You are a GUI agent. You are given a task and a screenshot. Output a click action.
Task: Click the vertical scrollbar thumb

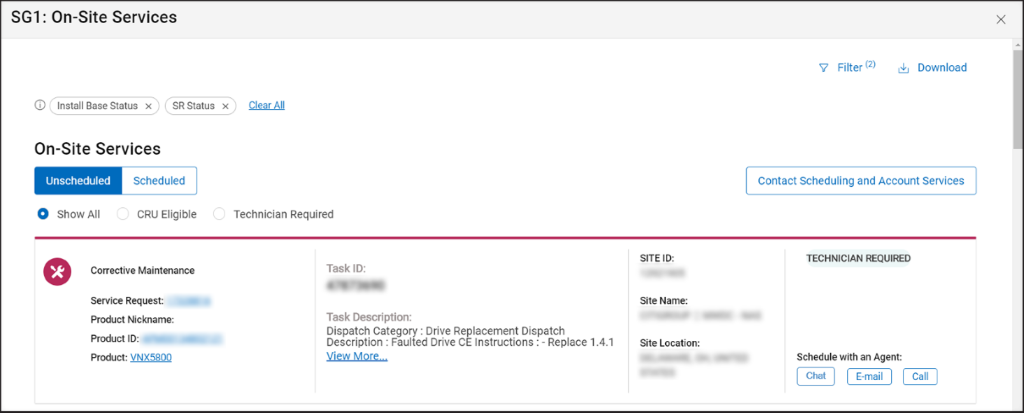[x=1016, y=100]
